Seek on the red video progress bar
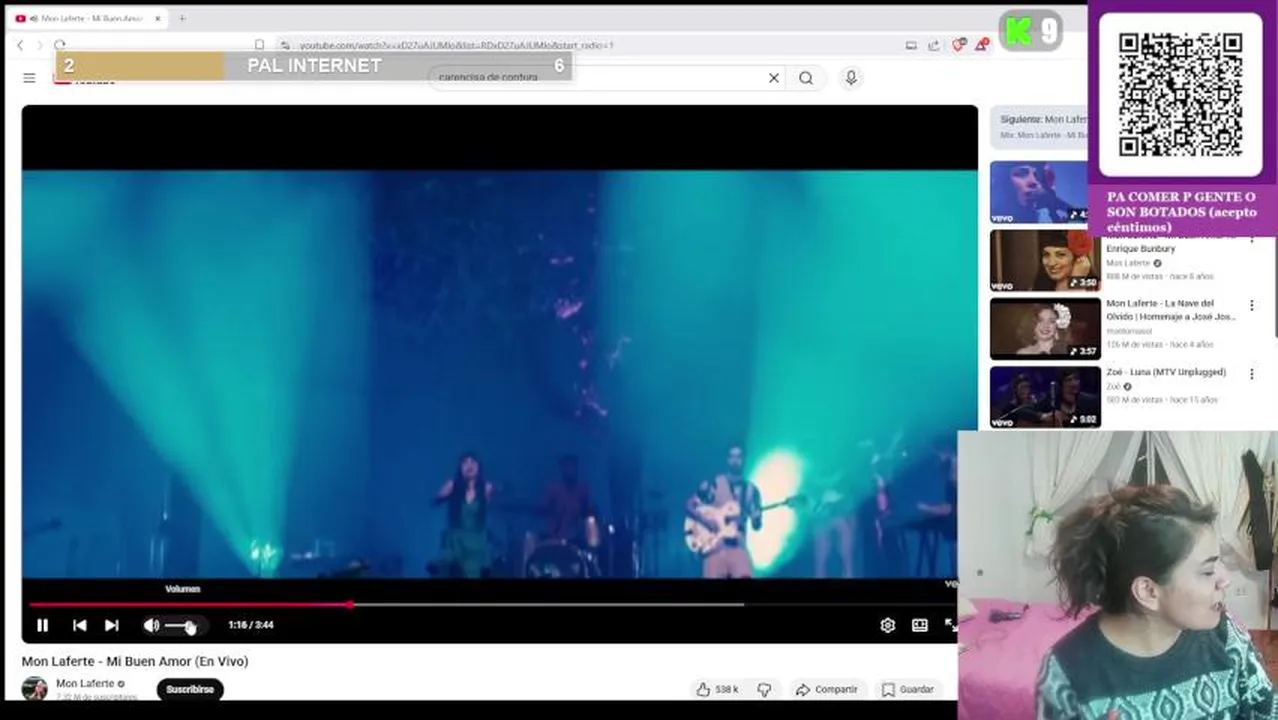Viewport: 1278px width, 720px height. tap(190, 604)
